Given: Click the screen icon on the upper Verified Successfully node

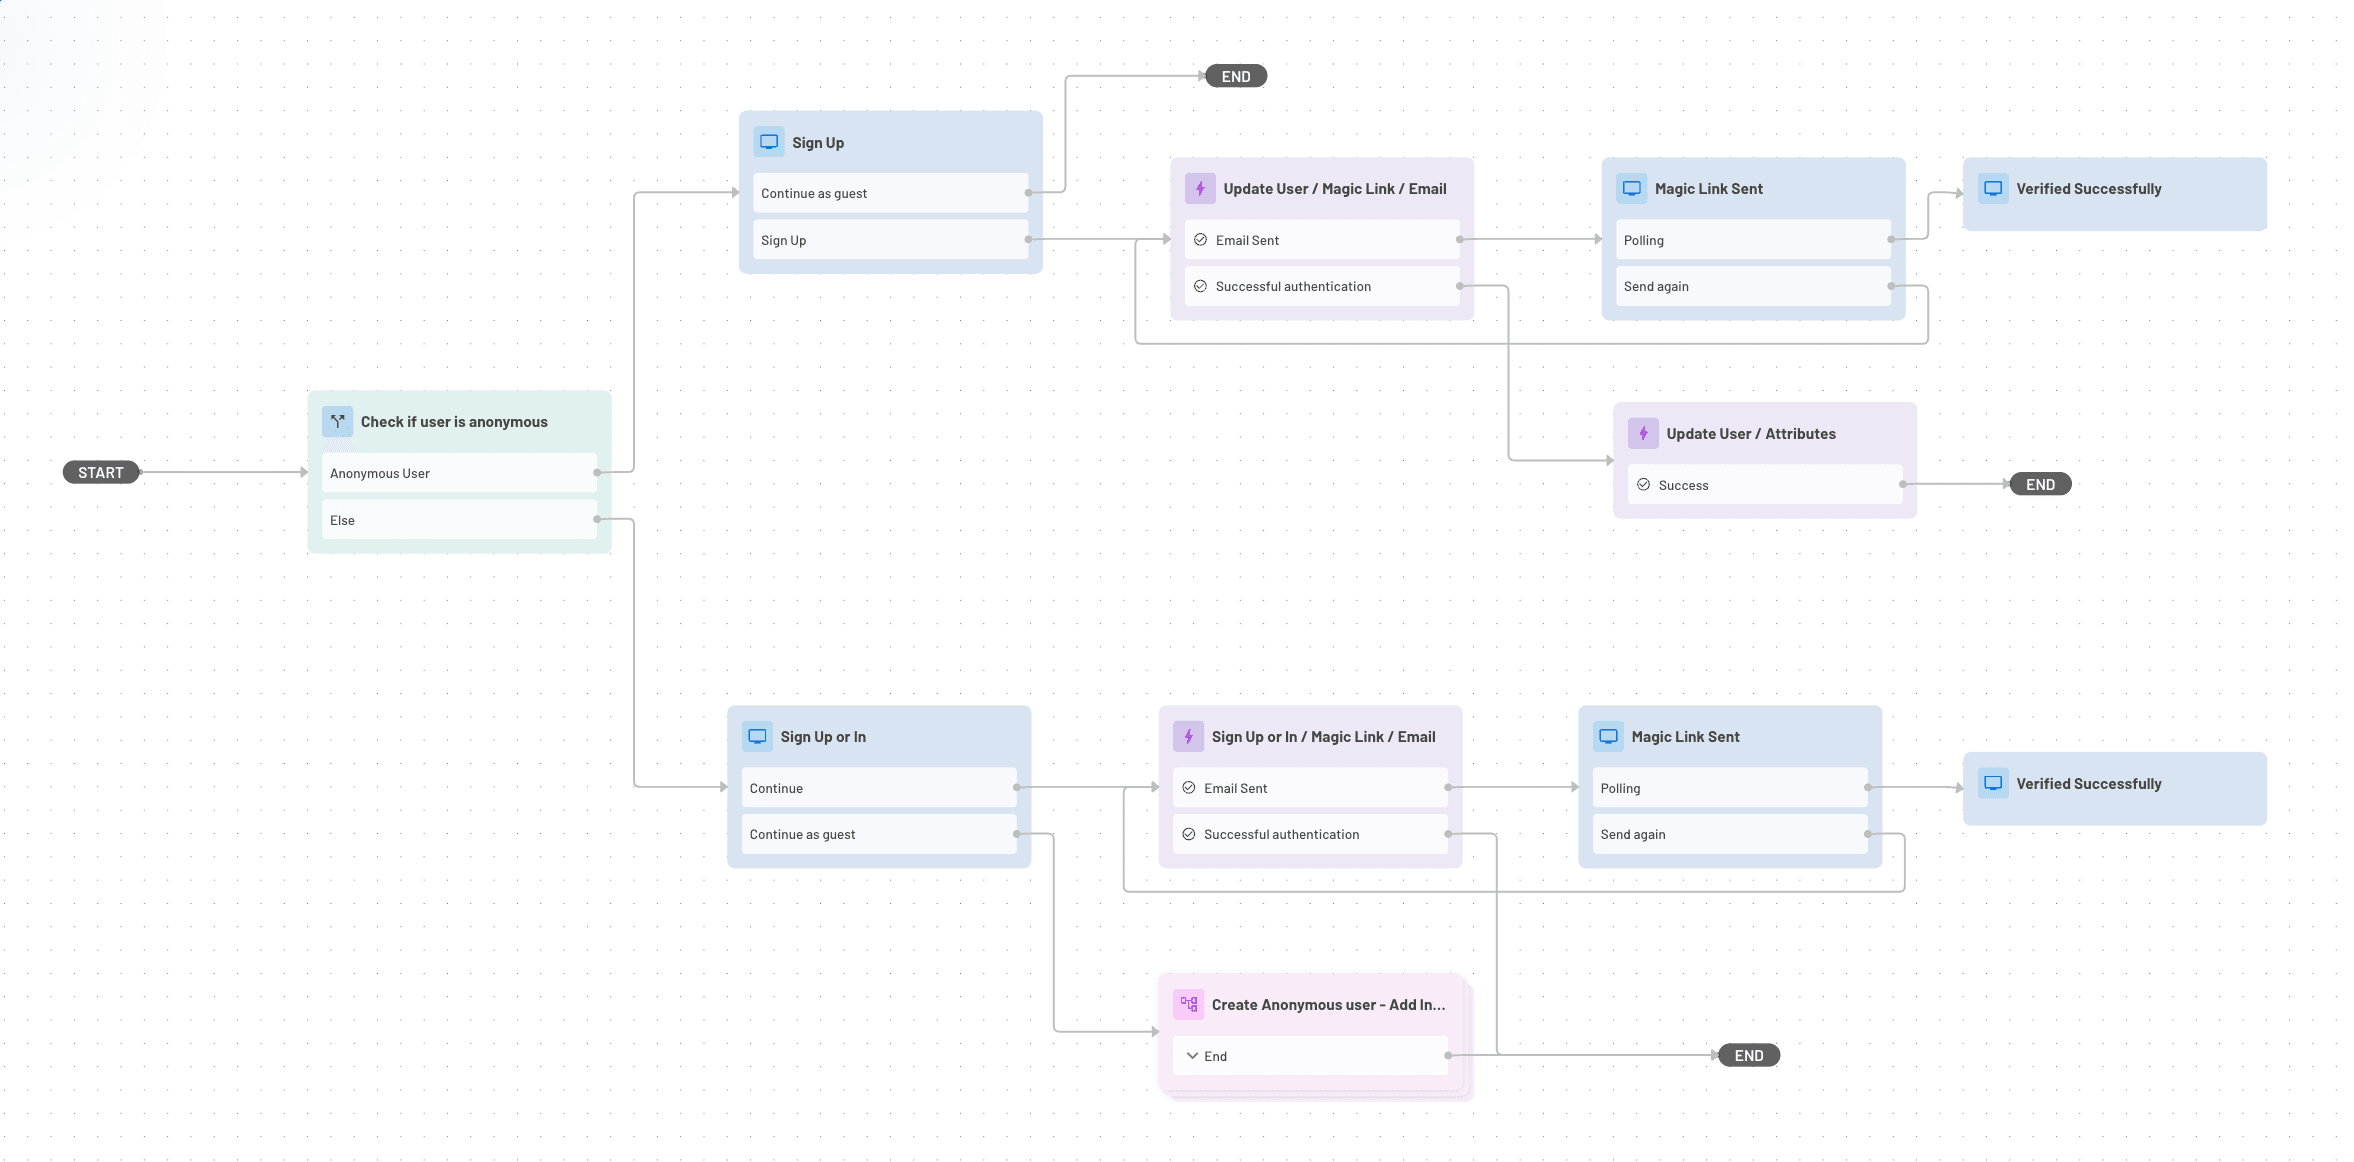Looking at the screenshot, I should 1992,187.
